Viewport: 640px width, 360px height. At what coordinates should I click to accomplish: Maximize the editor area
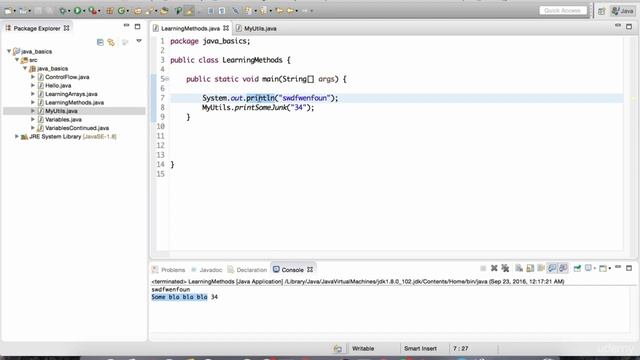[x=629, y=27]
